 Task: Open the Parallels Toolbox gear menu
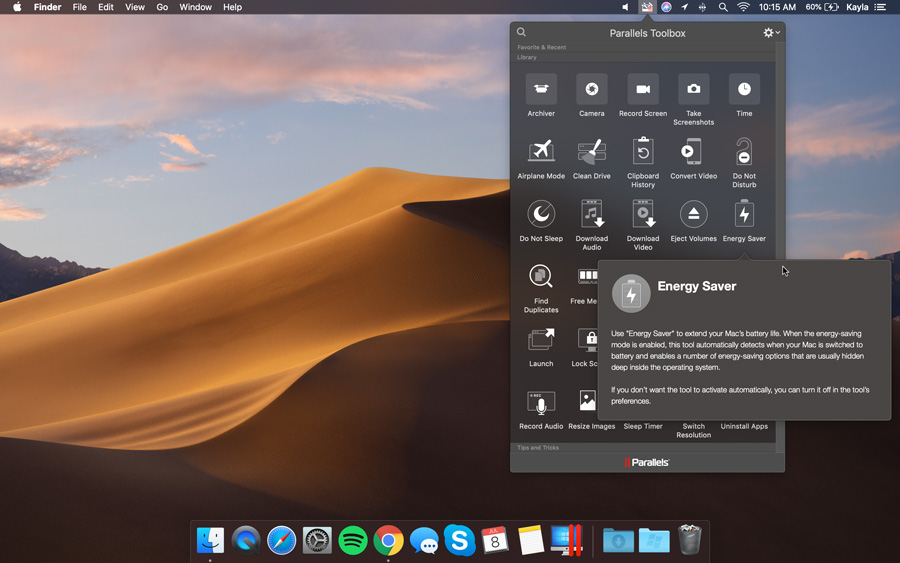pos(771,33)
